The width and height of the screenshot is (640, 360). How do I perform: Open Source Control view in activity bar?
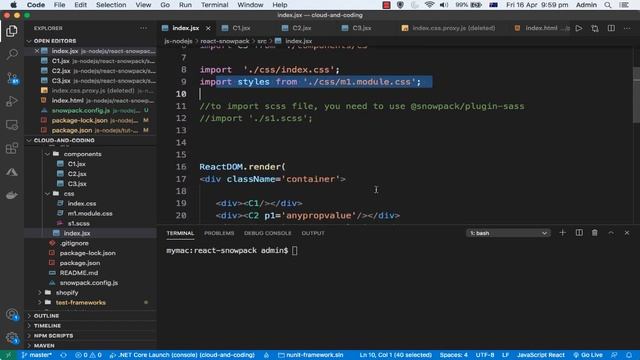coord(11,78)
